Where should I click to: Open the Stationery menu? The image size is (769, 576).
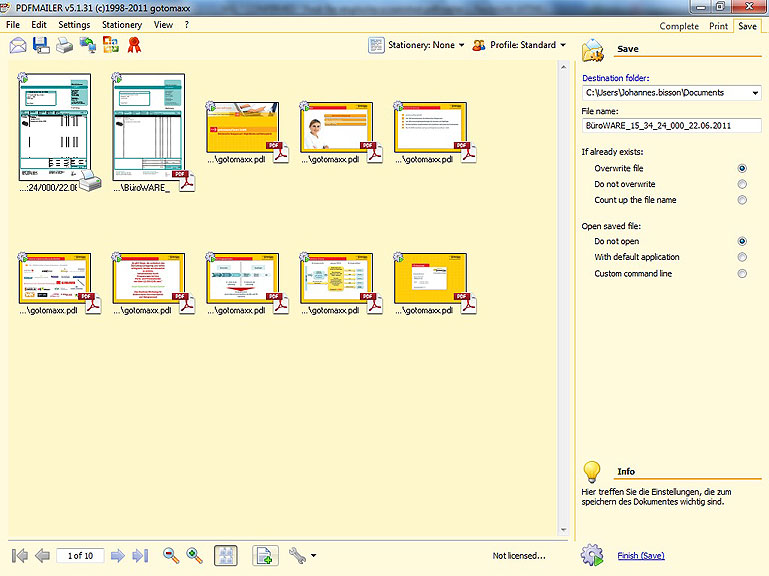[122, 25]
